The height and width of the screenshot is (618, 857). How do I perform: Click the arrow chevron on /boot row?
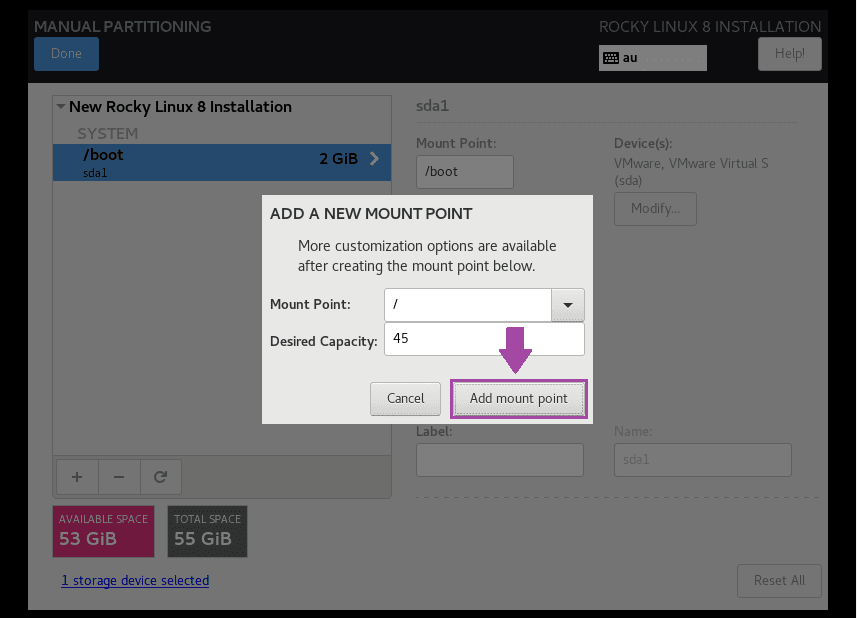(374, 158)
